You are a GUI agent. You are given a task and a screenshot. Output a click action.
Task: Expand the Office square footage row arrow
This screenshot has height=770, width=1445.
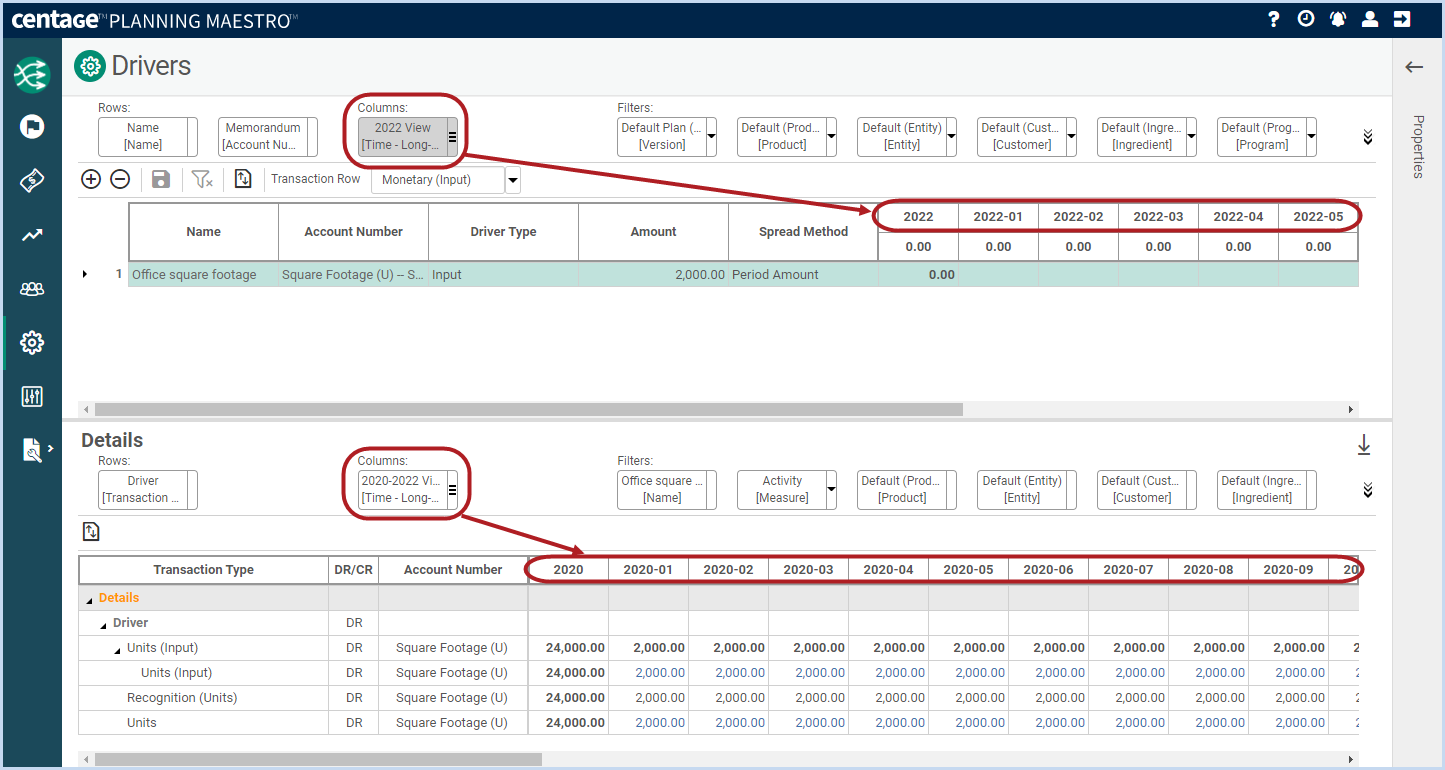[x=85, y=274]
